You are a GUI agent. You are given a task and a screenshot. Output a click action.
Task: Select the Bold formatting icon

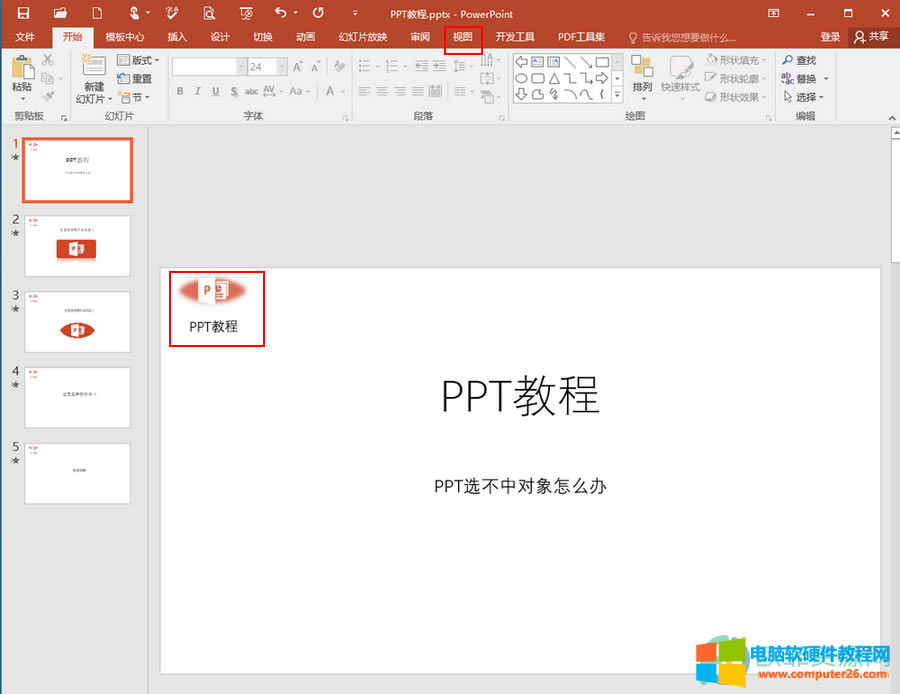click(x=180, y=91)
